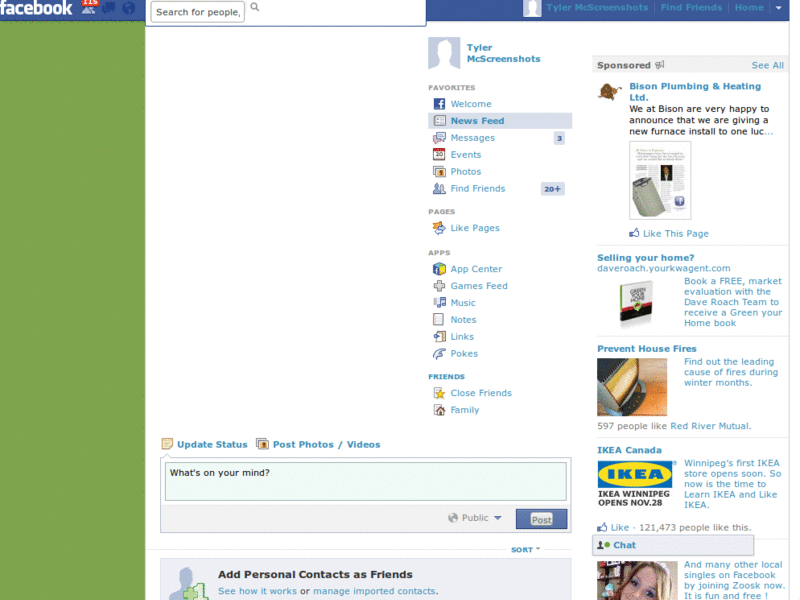Click the Pokes hand icon
The width and height of the screenshot is (800, 600).
(x=439, y=354)
